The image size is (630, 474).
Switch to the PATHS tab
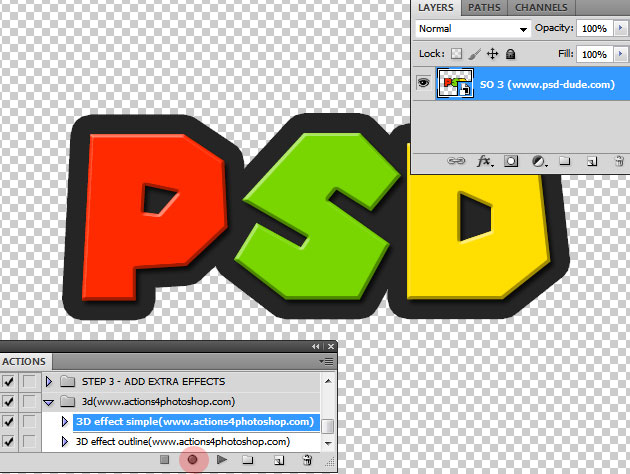(485, 8)
